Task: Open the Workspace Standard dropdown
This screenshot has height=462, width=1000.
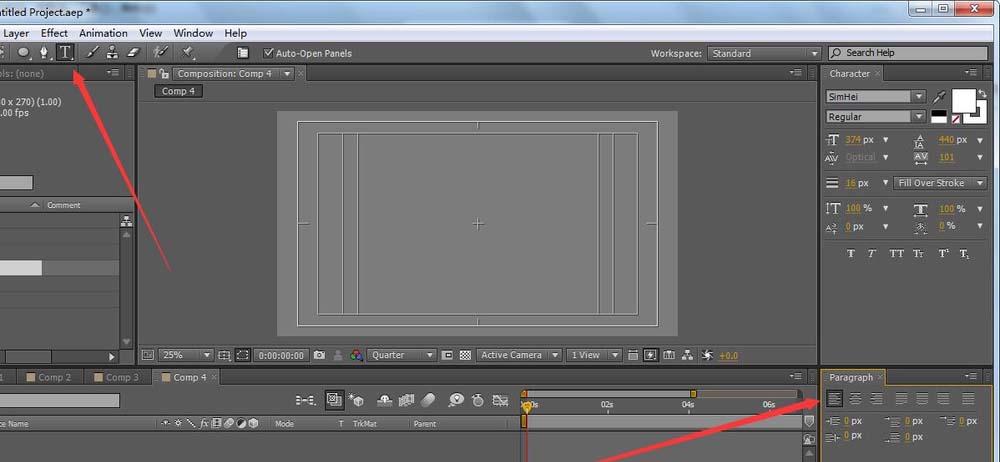Action: point(763,53)
